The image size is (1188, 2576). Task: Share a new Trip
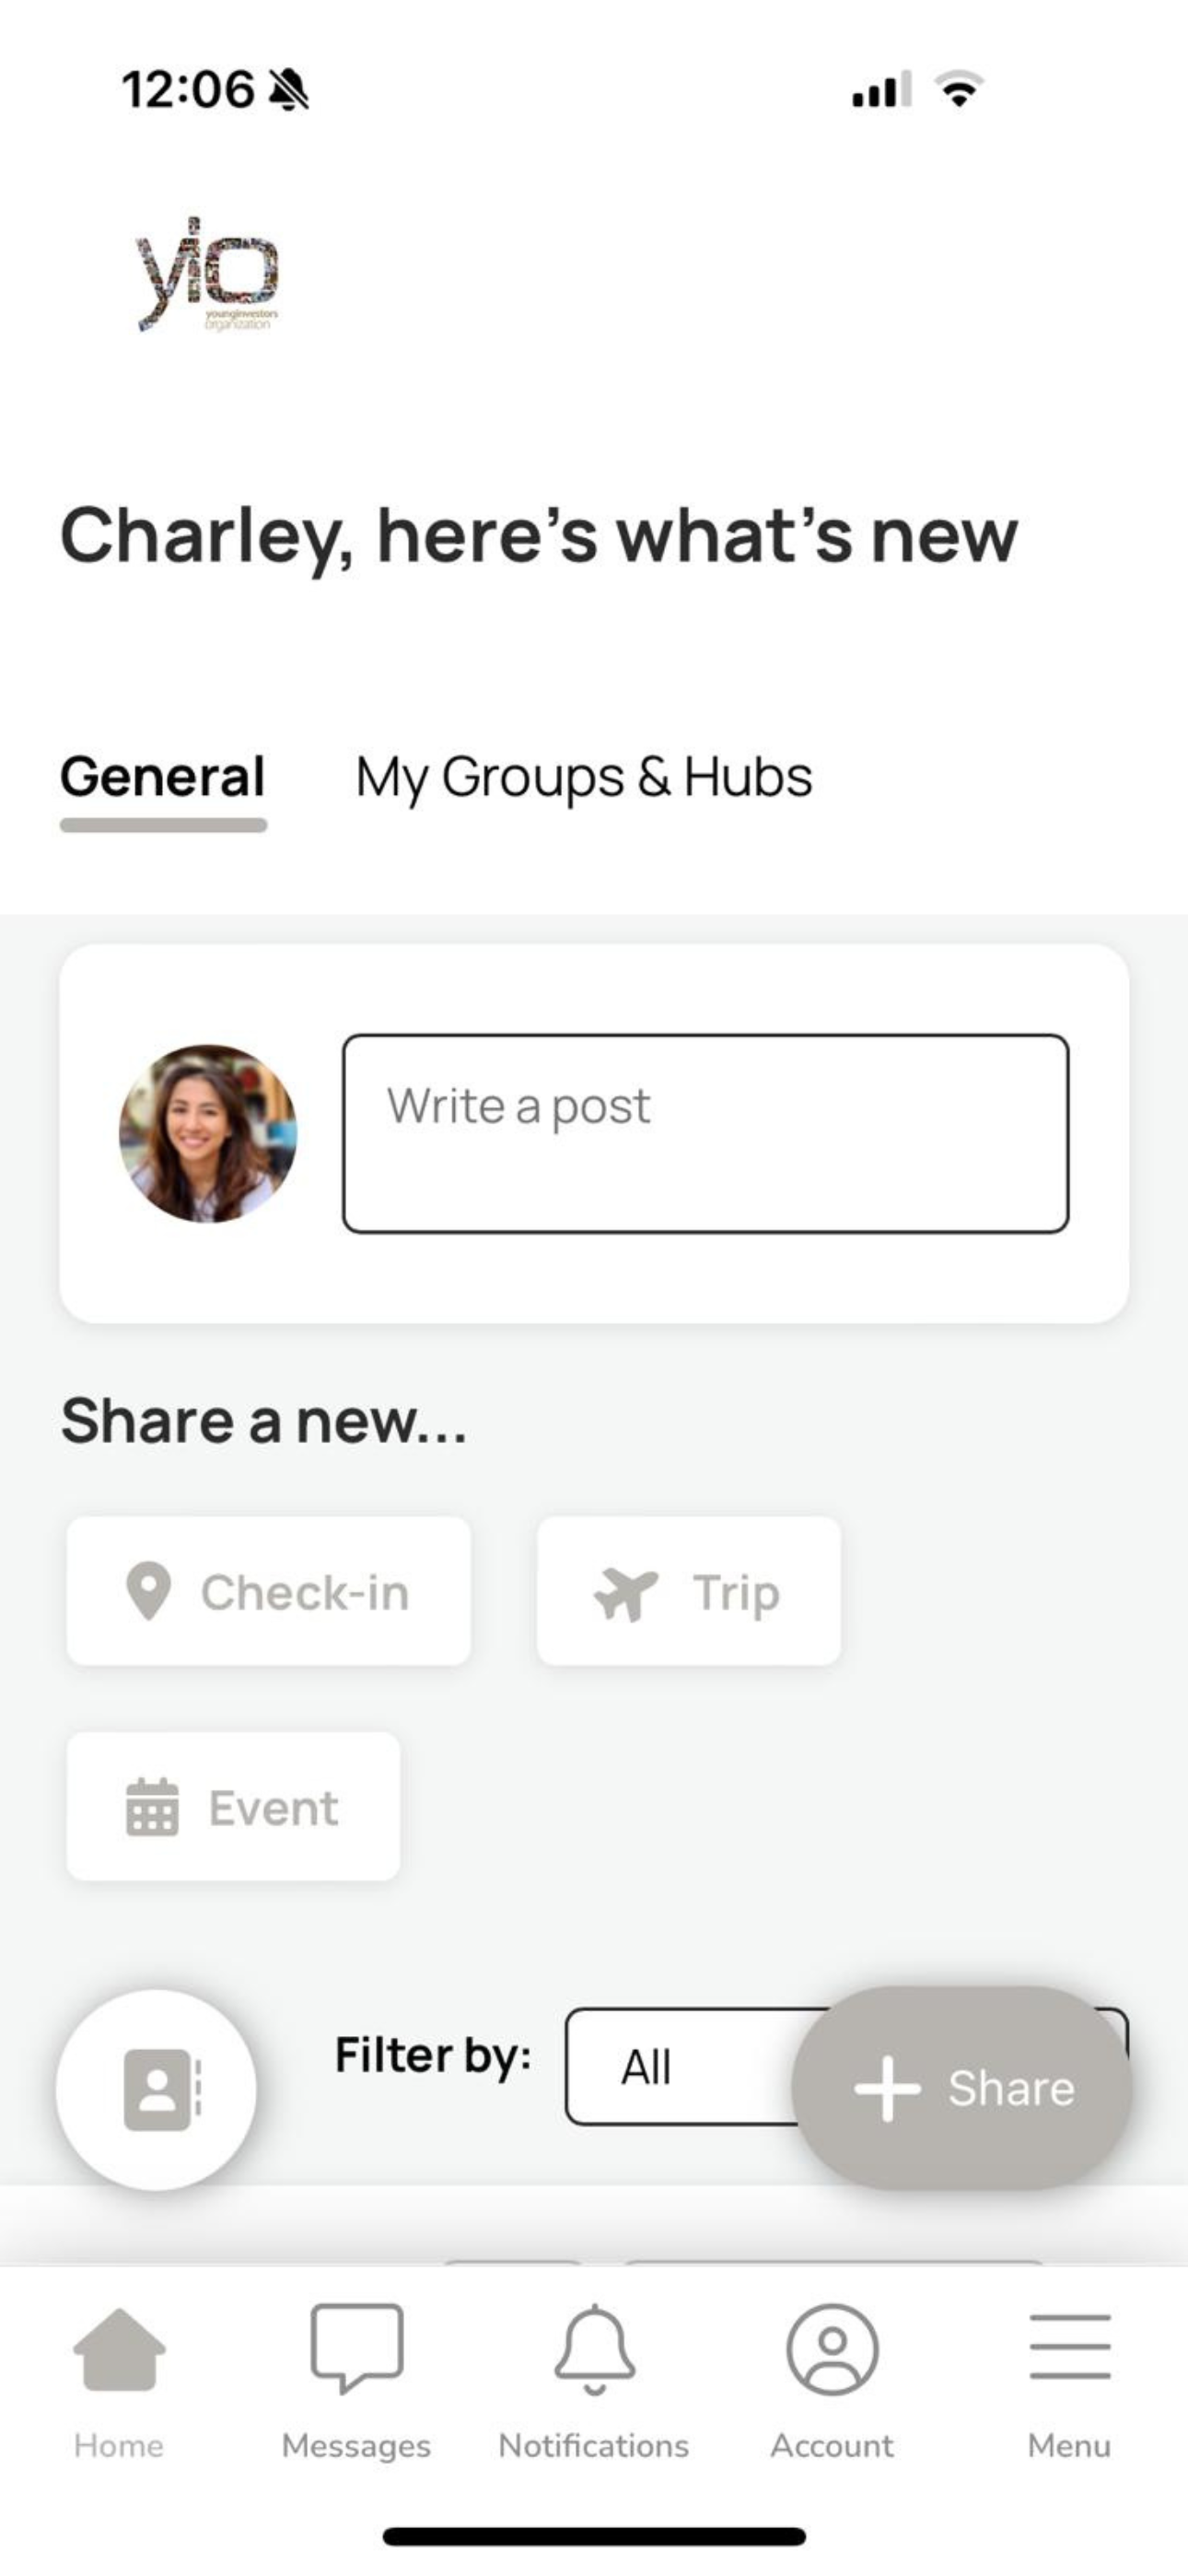pyautogui.click(x=689, y=1591)
